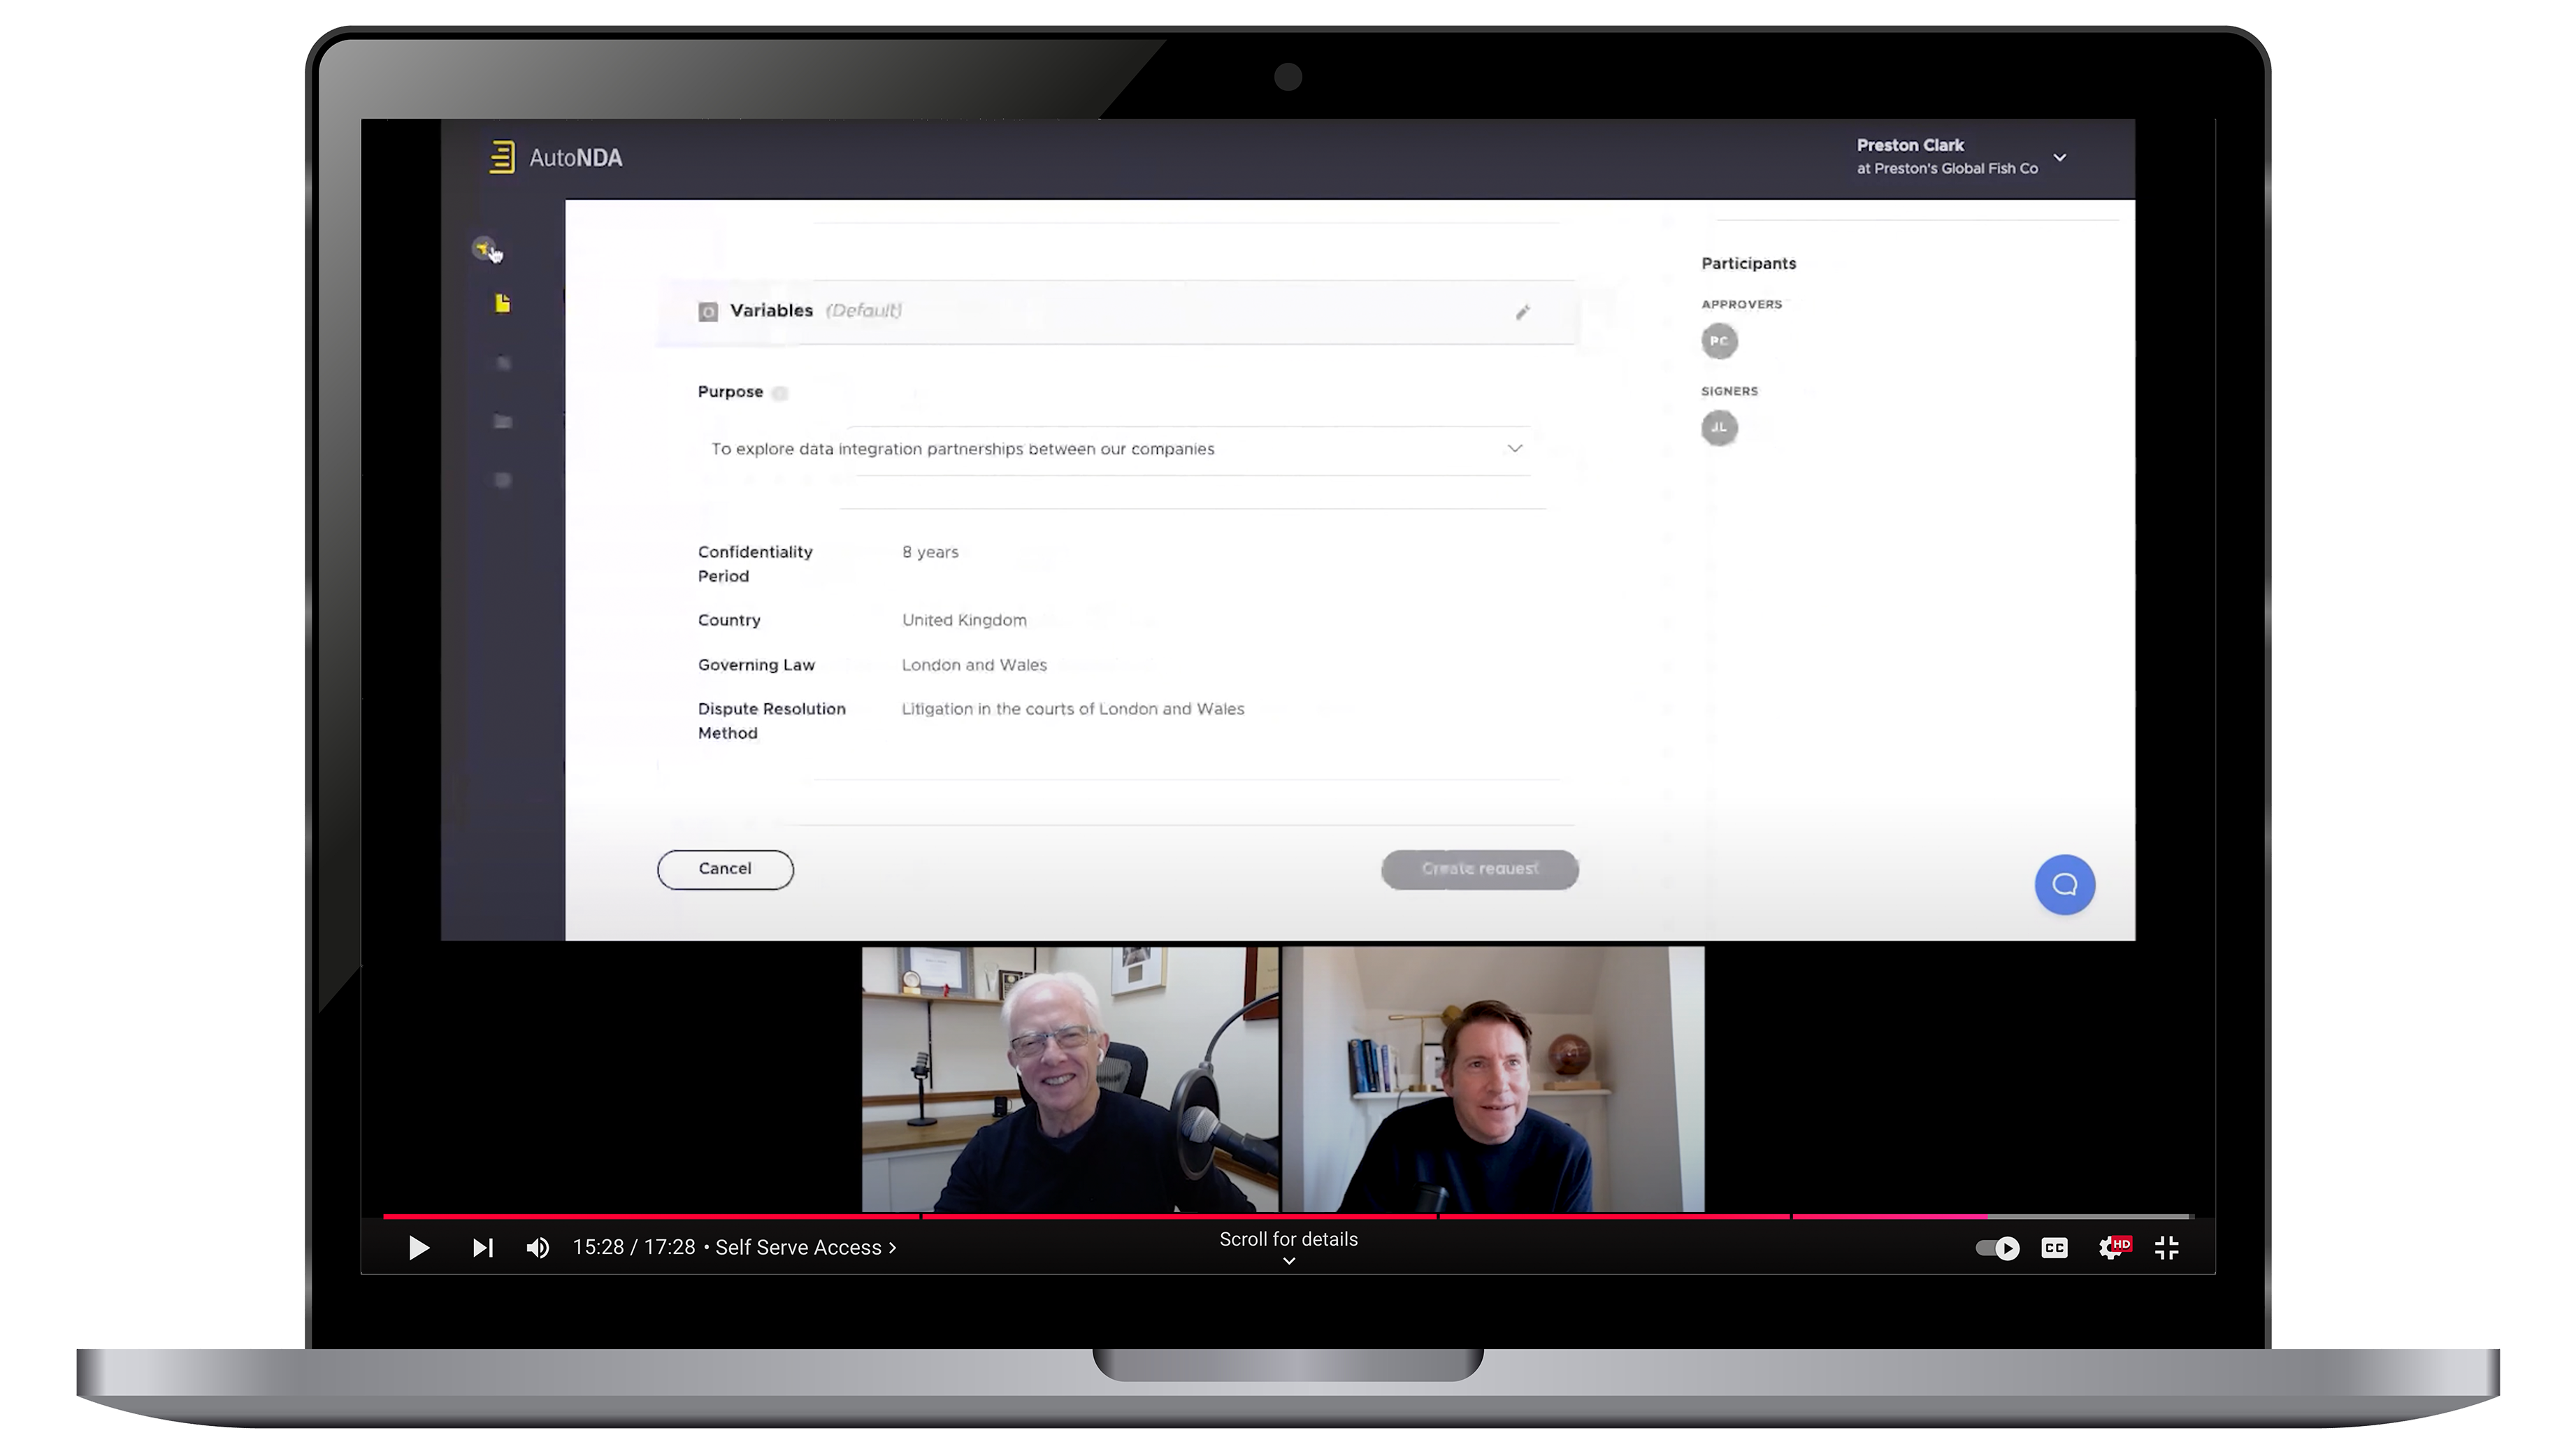The image size is (2576, 1449).
Task: Open the blue chat support bubble
Action: (2064, 884)
